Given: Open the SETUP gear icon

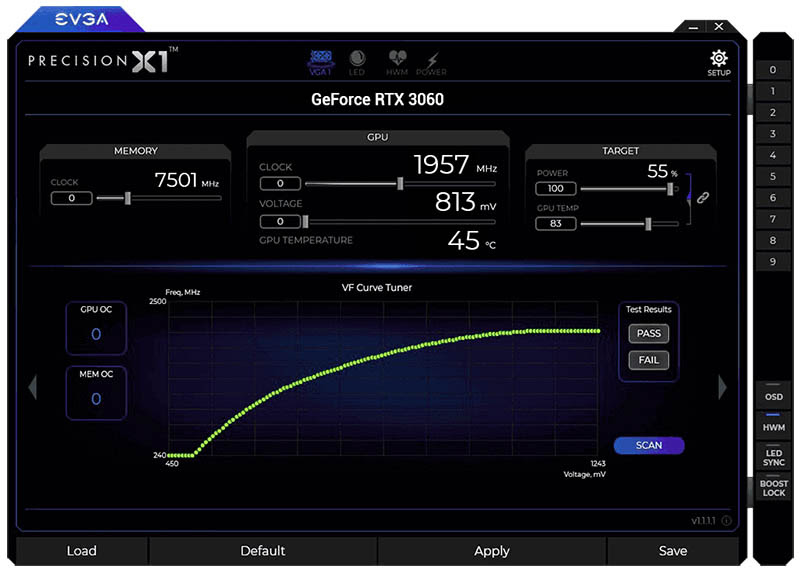Looking at the screenshot, I should [718, 63].
